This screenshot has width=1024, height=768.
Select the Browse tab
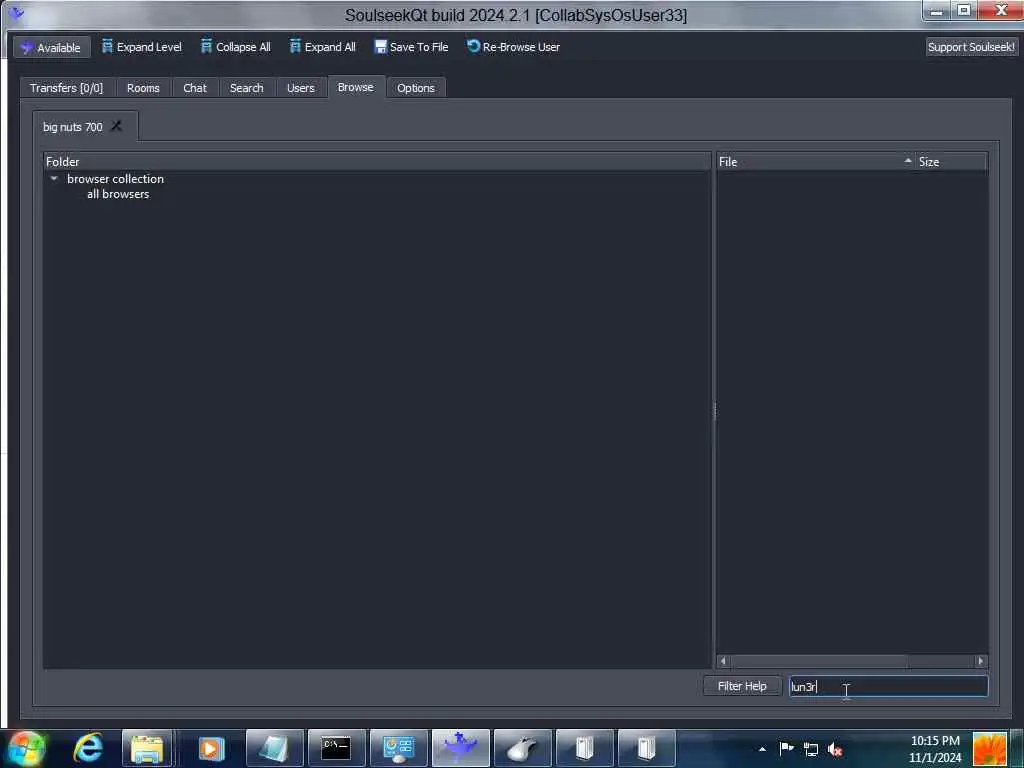pos(356,87)
